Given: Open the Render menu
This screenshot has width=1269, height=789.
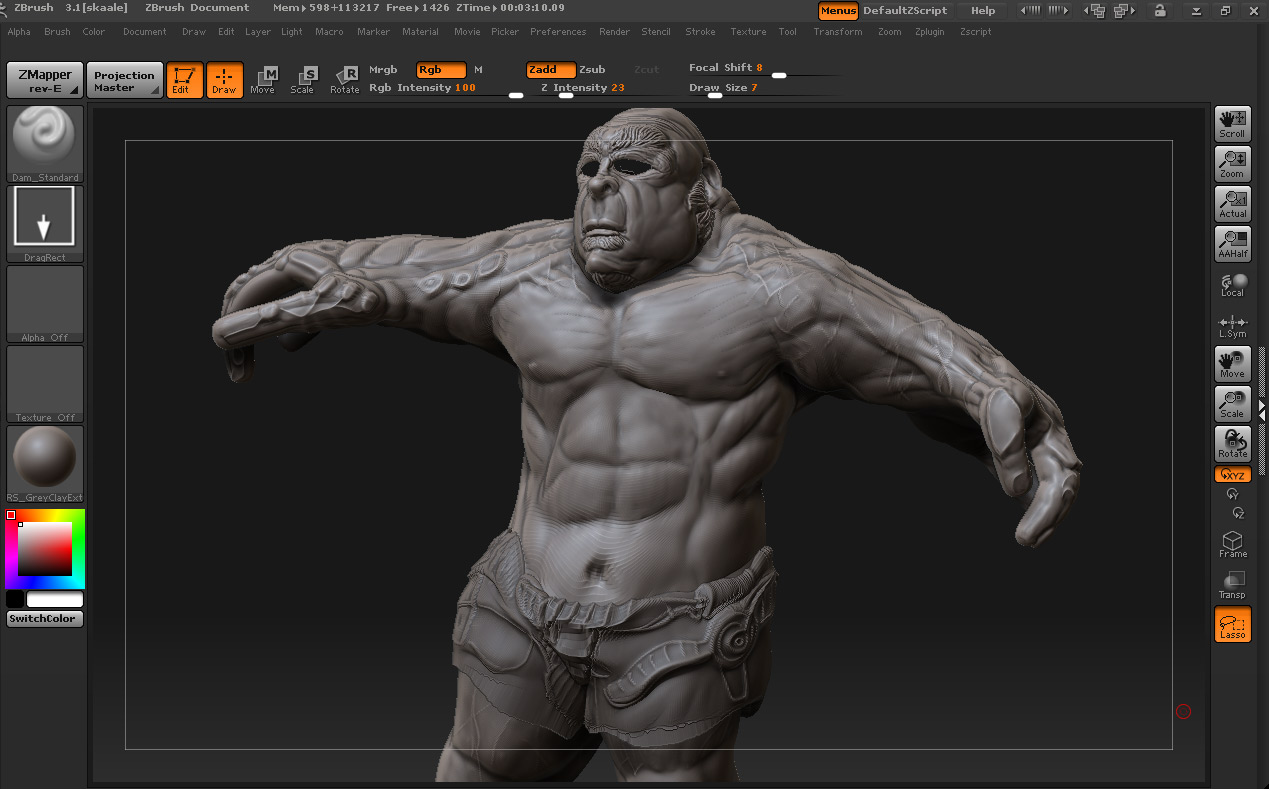Looking at the screenshot, I should coord(615,32).
